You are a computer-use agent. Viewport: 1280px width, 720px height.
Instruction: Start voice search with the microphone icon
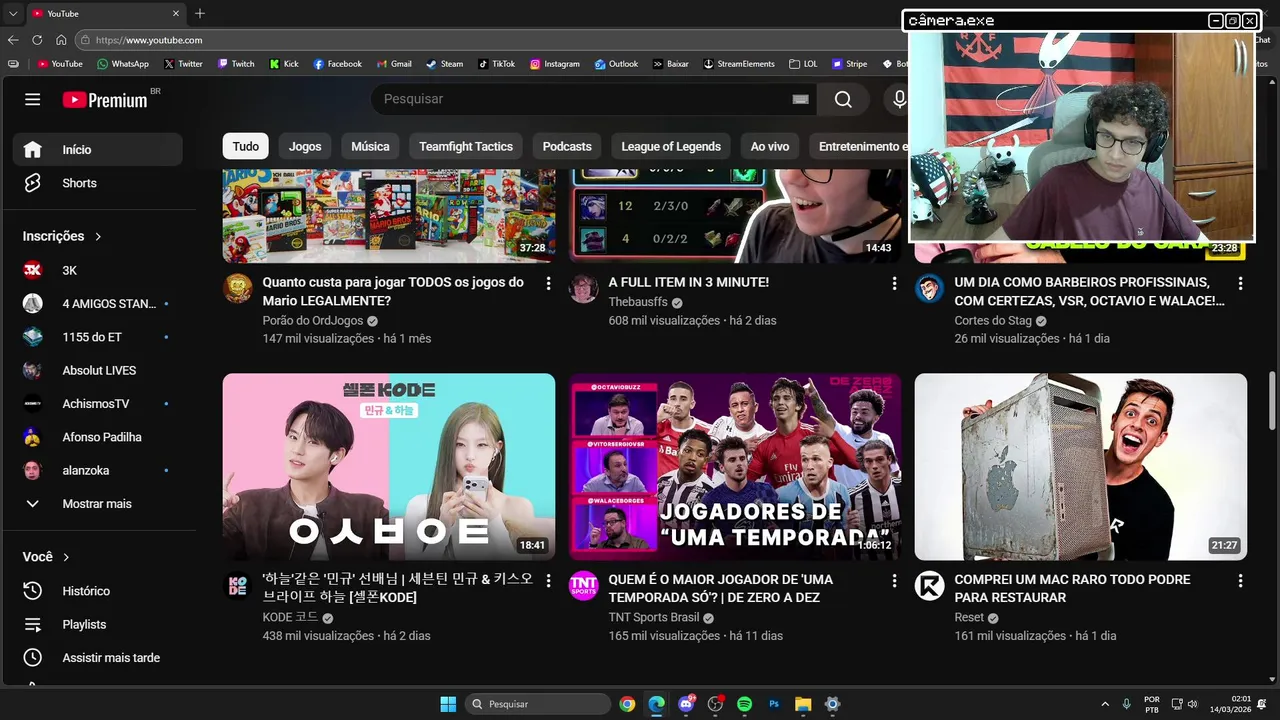[x=899, y=99]
